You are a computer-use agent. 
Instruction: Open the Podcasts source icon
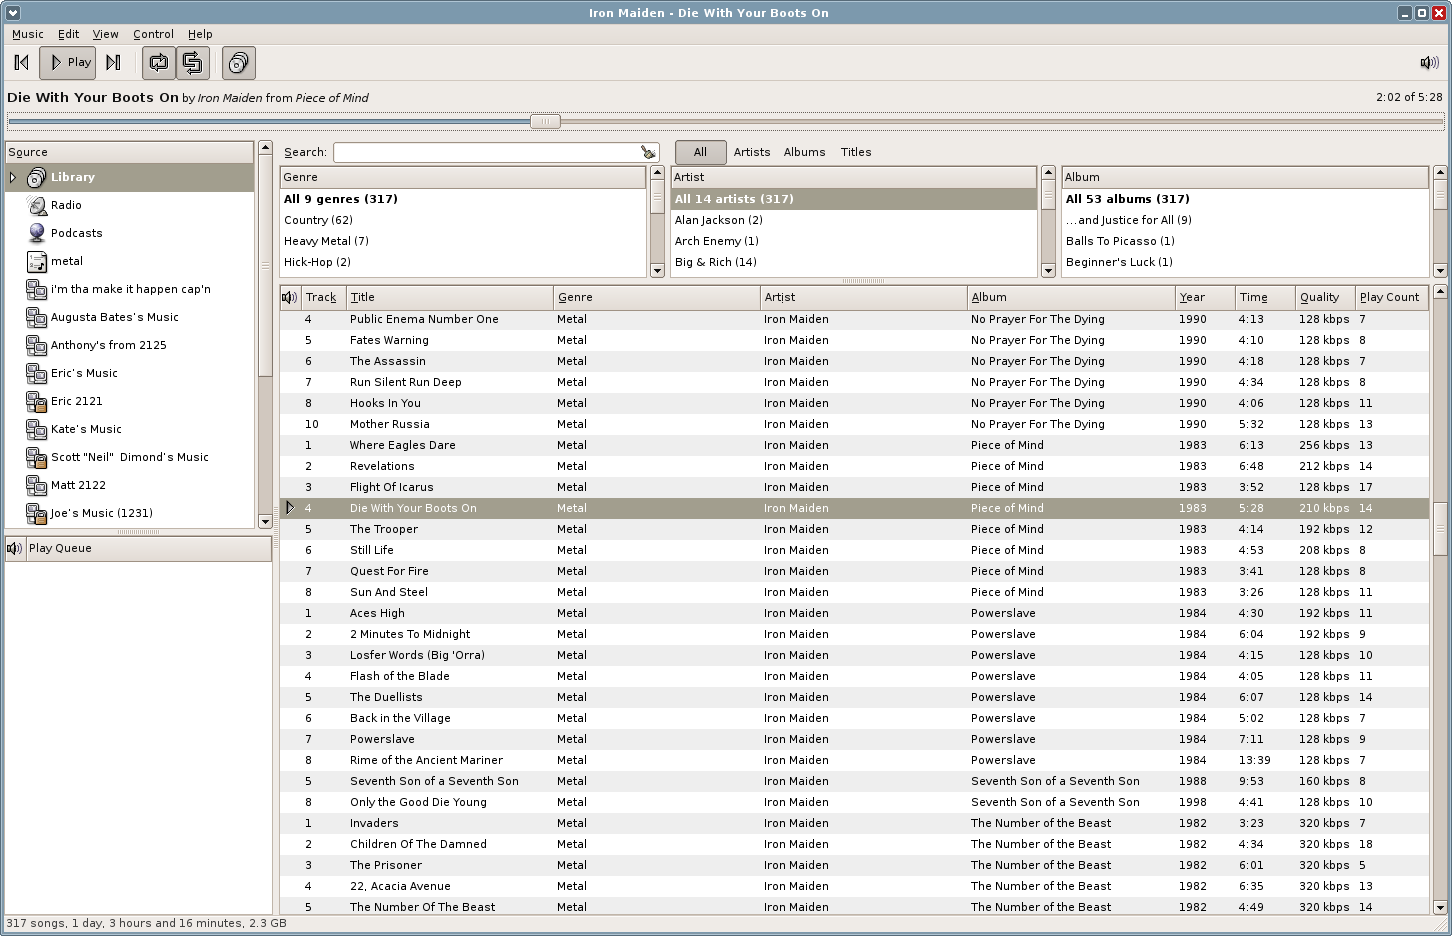click(x=37, y=233)
